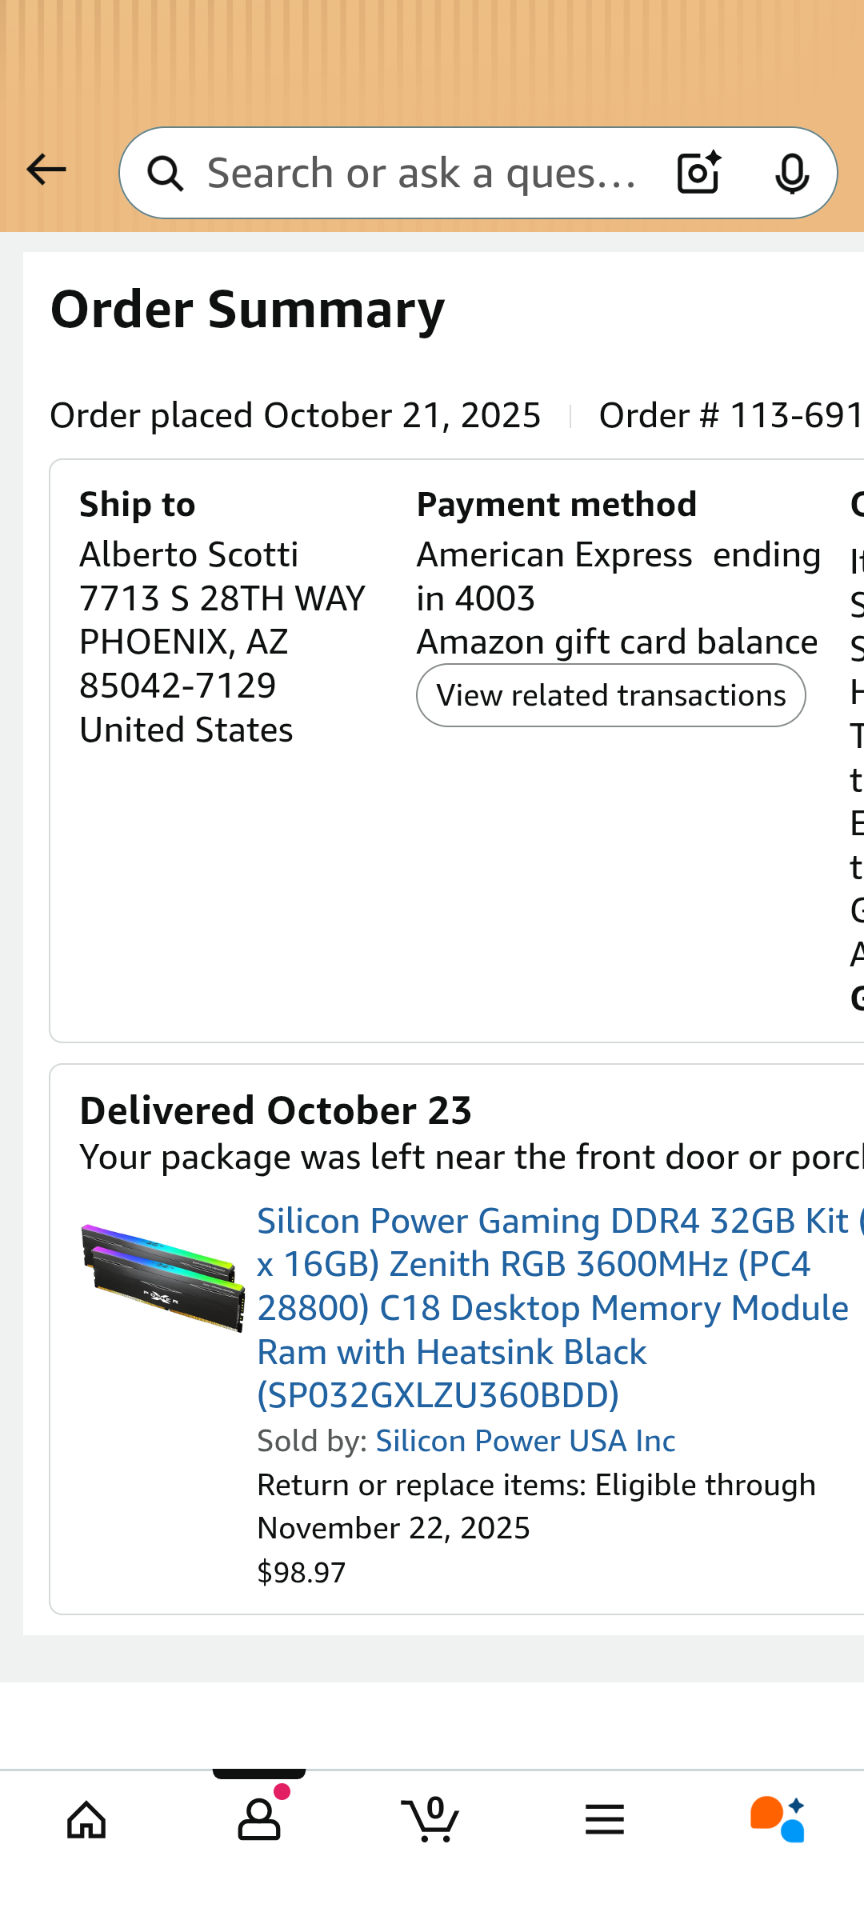Click View related transactions button
This screenshot has width=864, height=1920.
611,695
